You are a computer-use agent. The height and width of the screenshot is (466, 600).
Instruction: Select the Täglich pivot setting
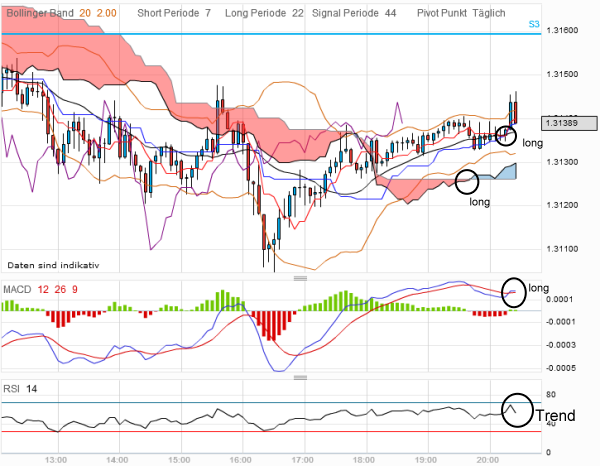pyautogui.click(x=489, y=13)
